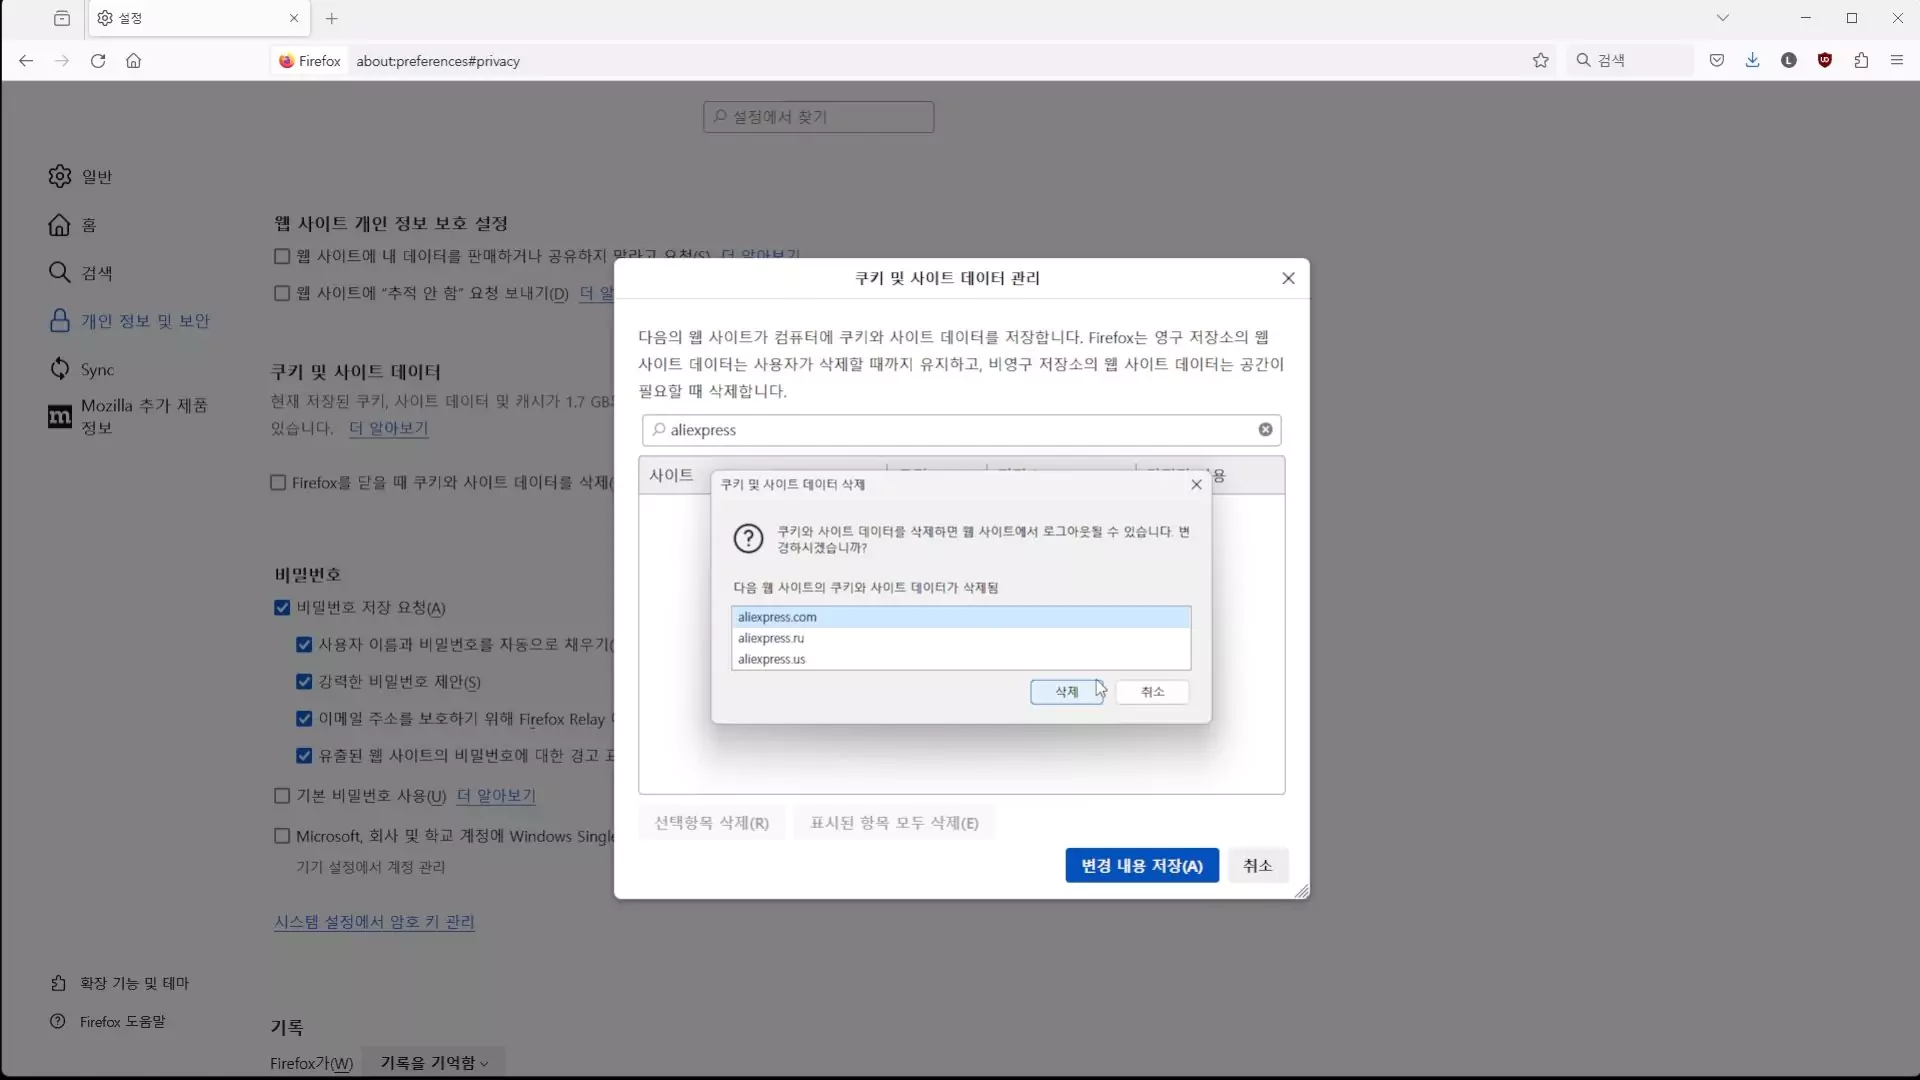Image resolution: width=1920 pixels, height=1080 pixels.
Task: Clear the aliexpress search with the X icon
Action: pos(1265,430)
